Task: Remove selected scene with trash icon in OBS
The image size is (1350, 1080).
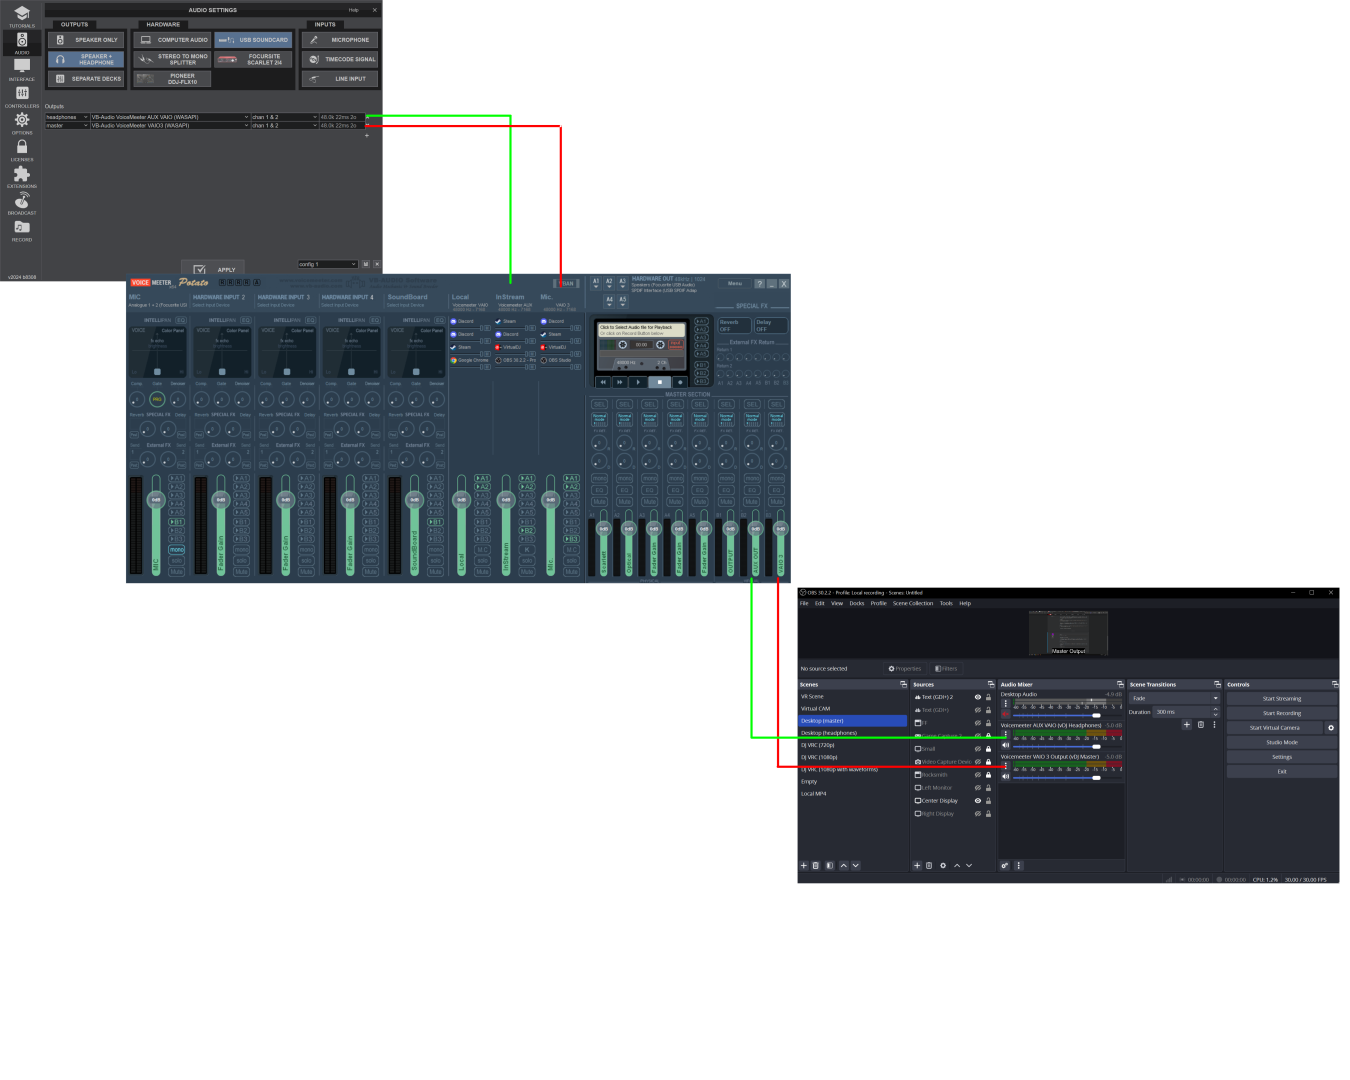Action: (816, 865)
